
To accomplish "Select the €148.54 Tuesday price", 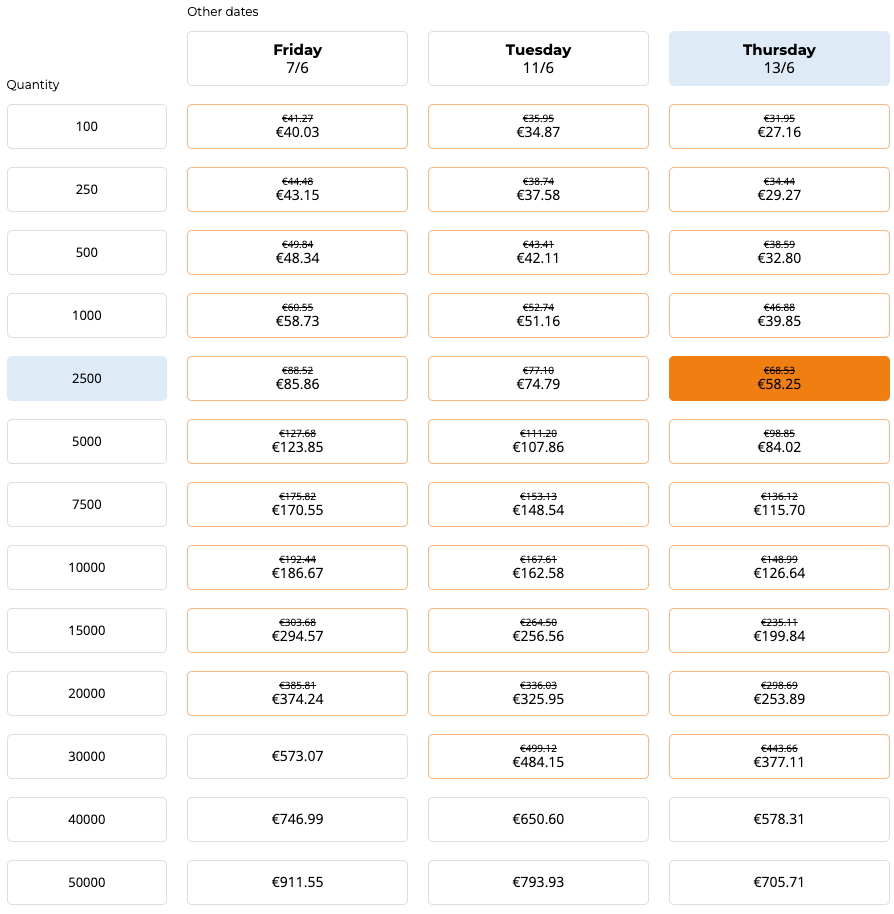I will click(x=538, y=504).
